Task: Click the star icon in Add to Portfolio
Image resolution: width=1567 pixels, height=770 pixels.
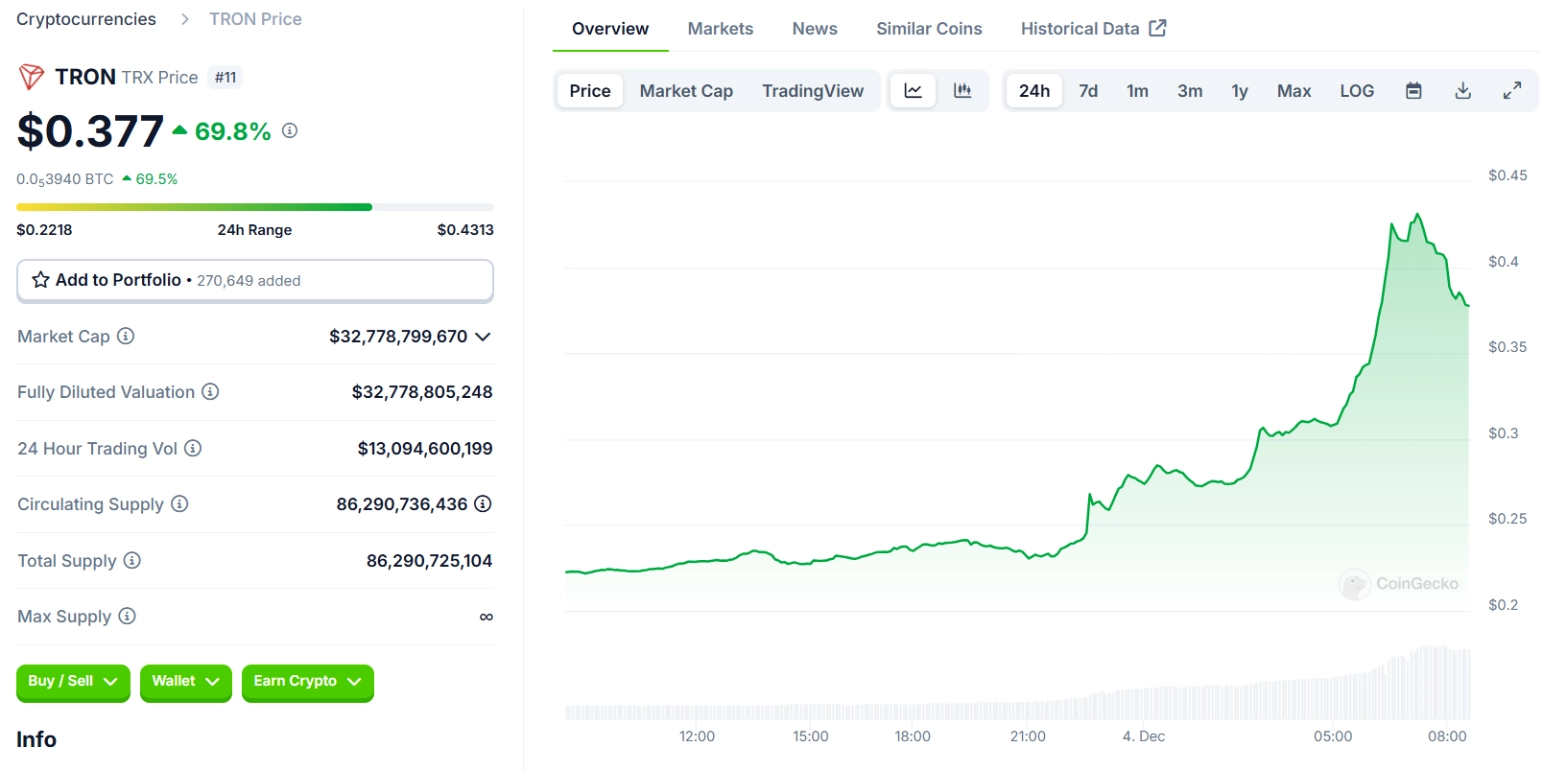Action: [41, 280]
